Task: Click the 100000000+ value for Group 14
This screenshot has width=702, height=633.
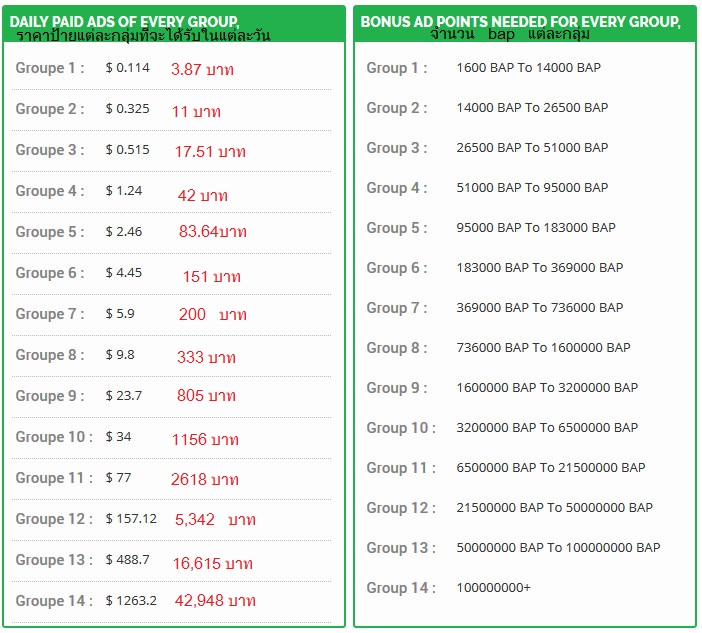Action: click(x=493, y=588)
